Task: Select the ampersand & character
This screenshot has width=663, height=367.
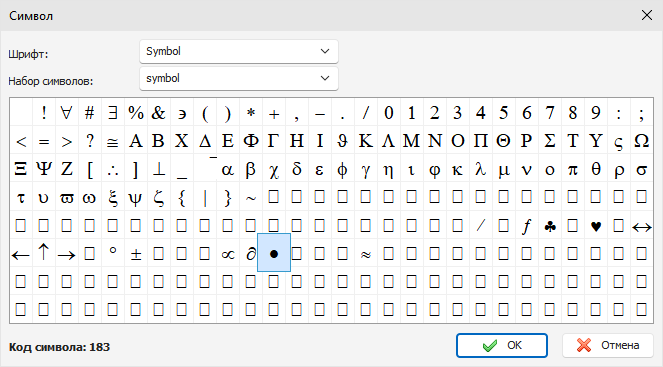Action: (x=159, y=113)
